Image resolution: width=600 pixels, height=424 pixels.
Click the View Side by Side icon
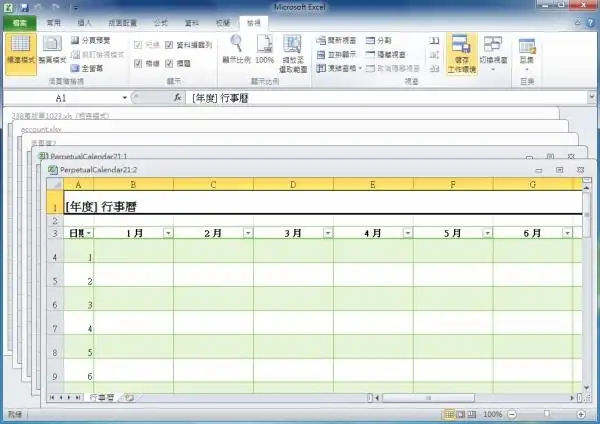click(x=434, y=41)
